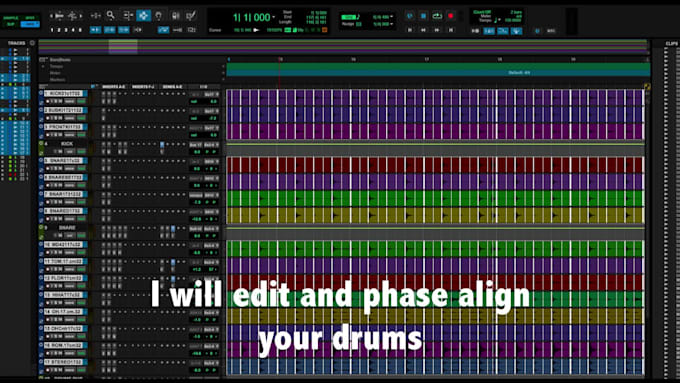Click the MIDI zoom icon

(x=72, y=16)
